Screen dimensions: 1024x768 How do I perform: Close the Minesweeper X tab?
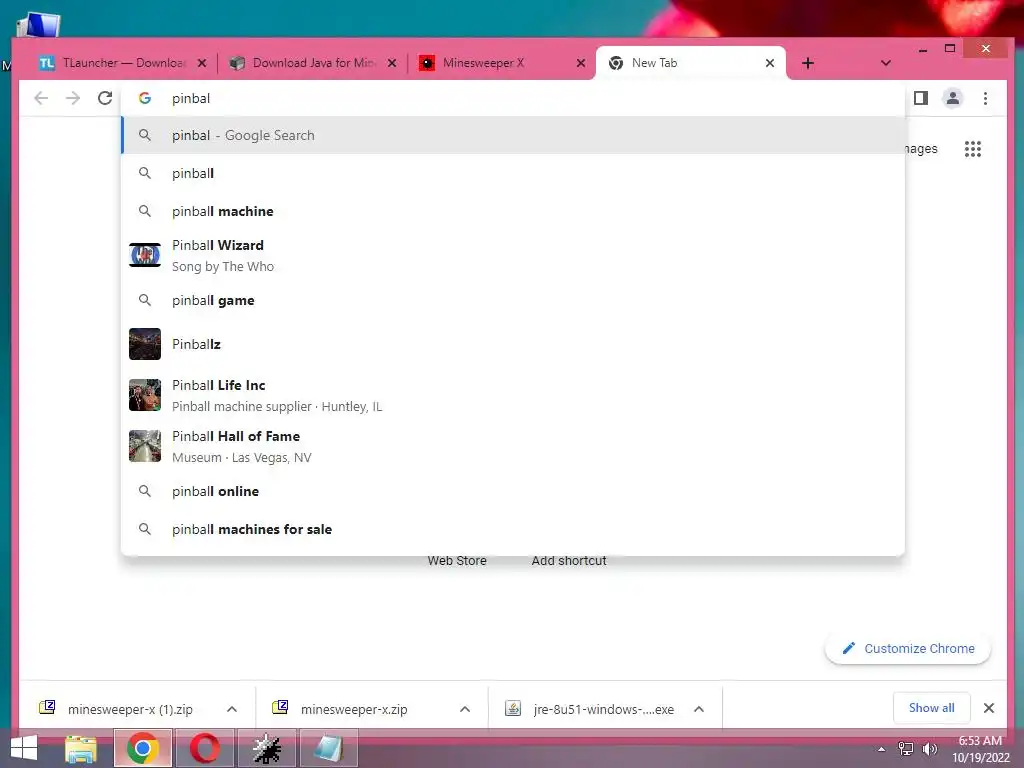[x=581, y=63]
